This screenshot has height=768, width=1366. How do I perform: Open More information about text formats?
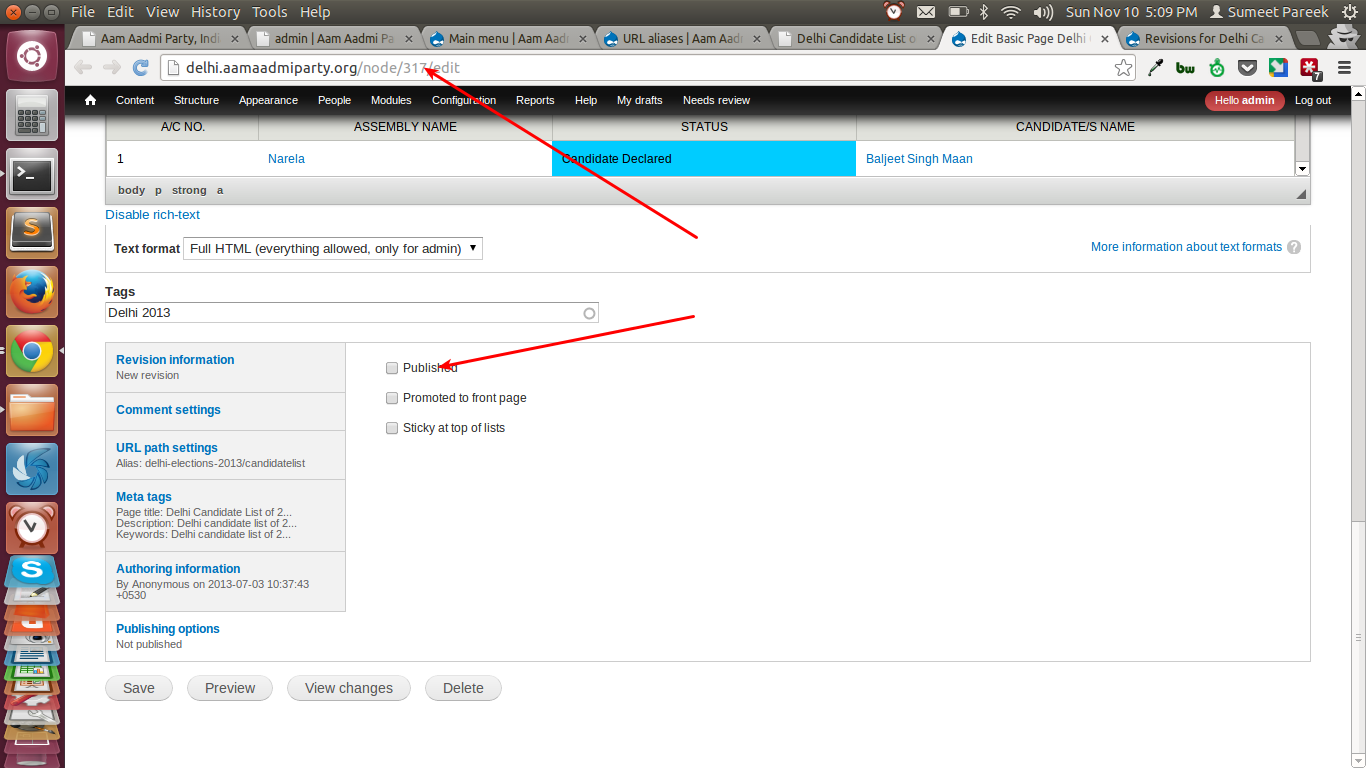1186,247
